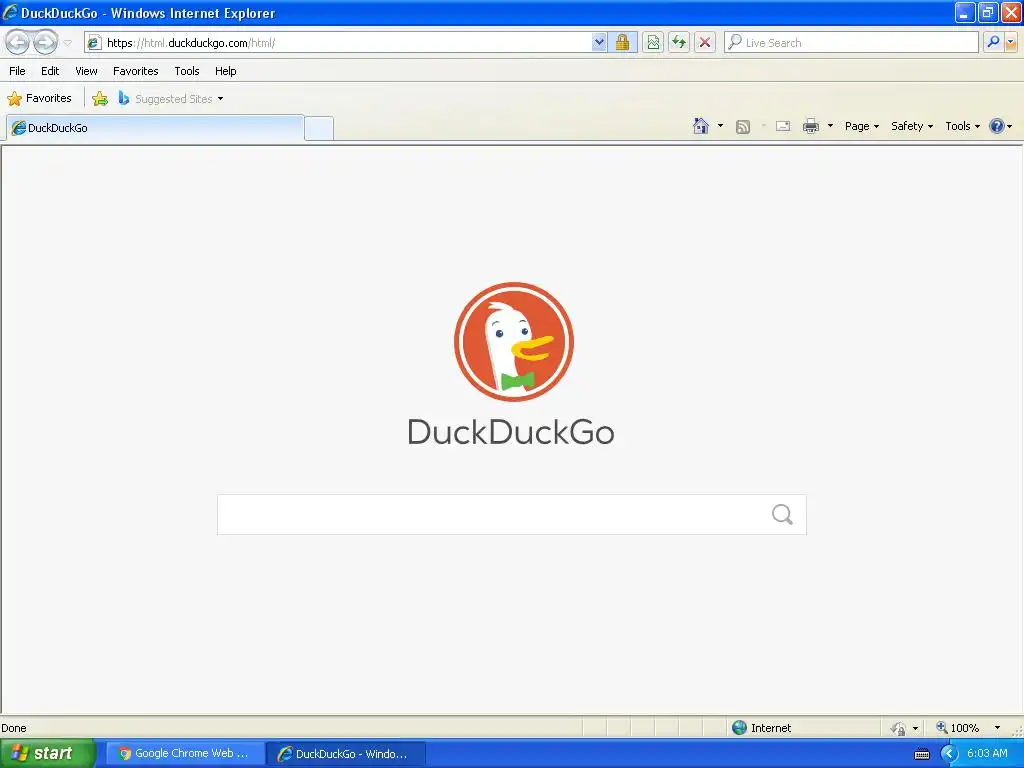
Task: Click the Live Search magnifier button
Action: pyautogui.click(x=993, y=42)
